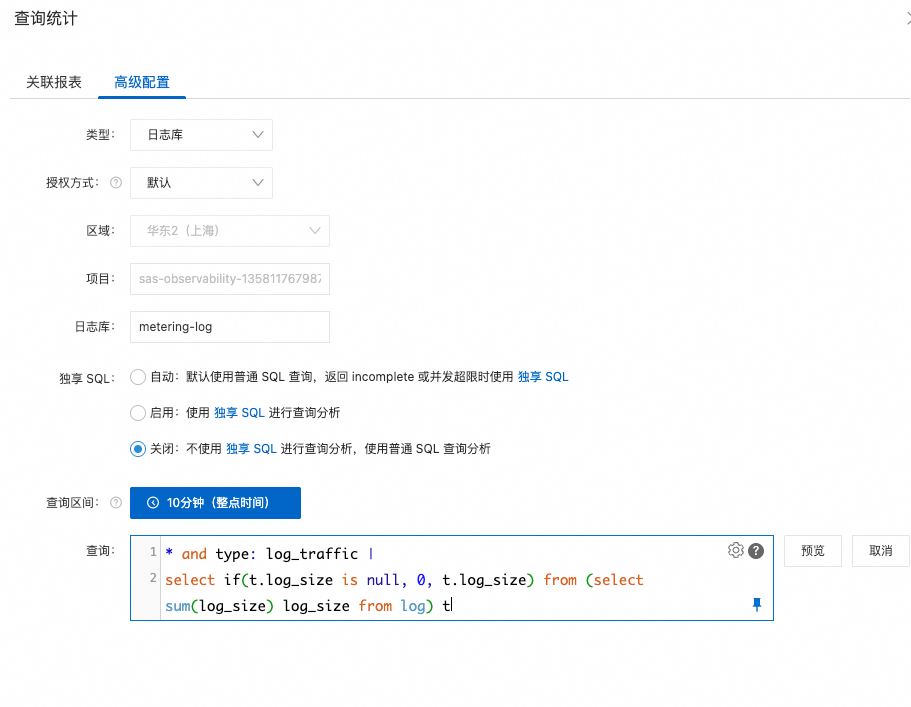Viewport: 911px width, 707px height.
Task: Click the clock icon on time range button
Action: click(153, 503)
